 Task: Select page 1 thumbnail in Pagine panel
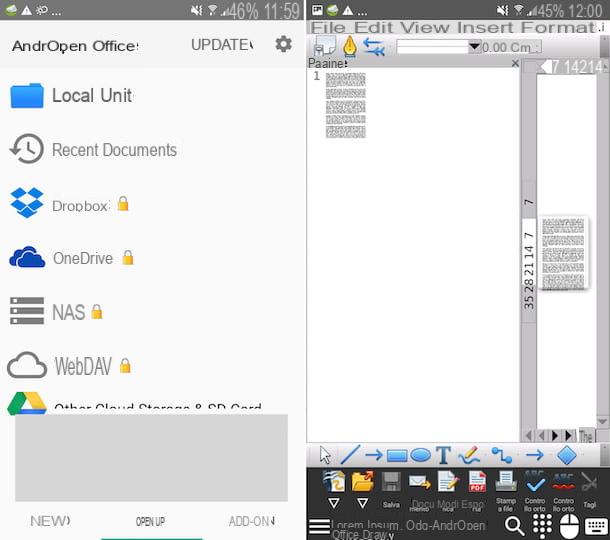pos(345,105)
